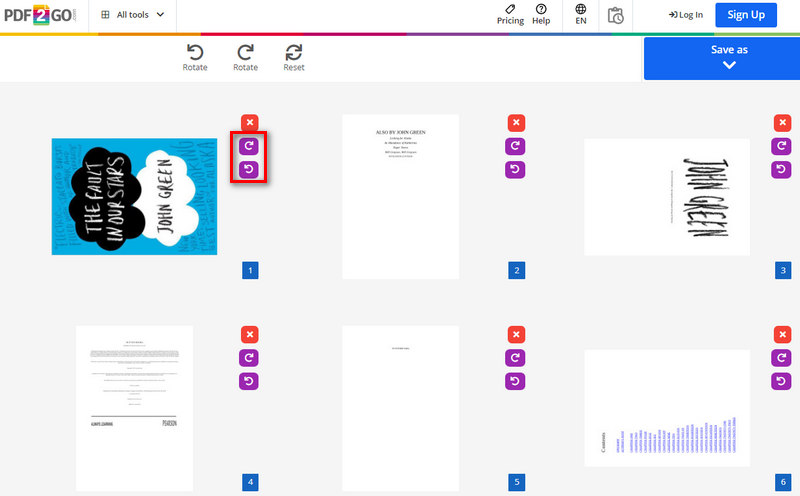
Task: Rotate page 1 counterclockwise
Action: click(x=249, y=169)
